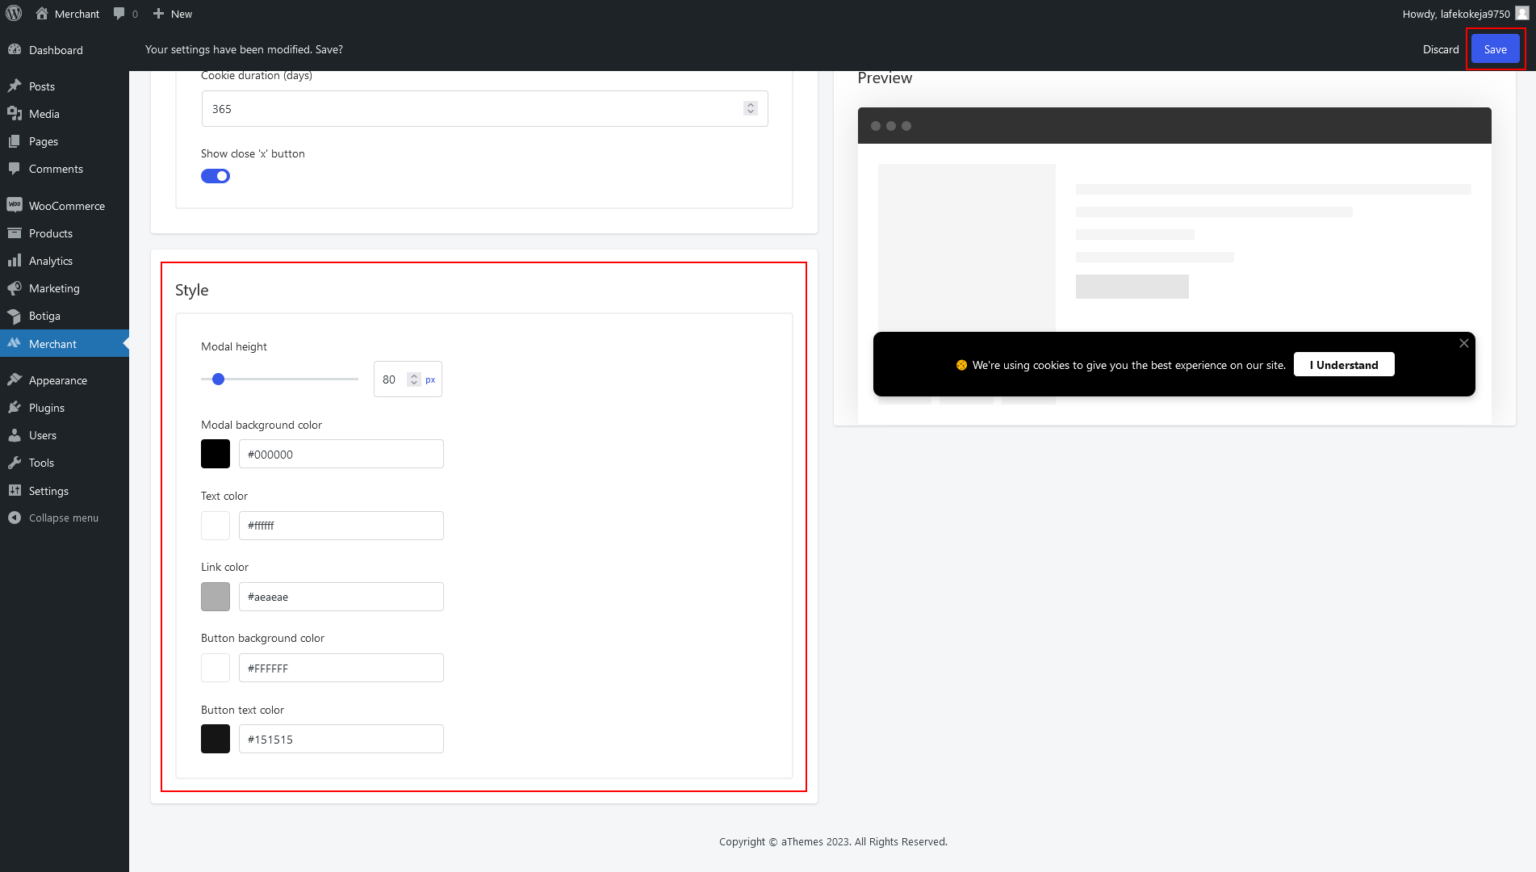Close the cookie banner preview
The width and height of the screenshot is (1536, 872).
click(x=1464, y=343)
